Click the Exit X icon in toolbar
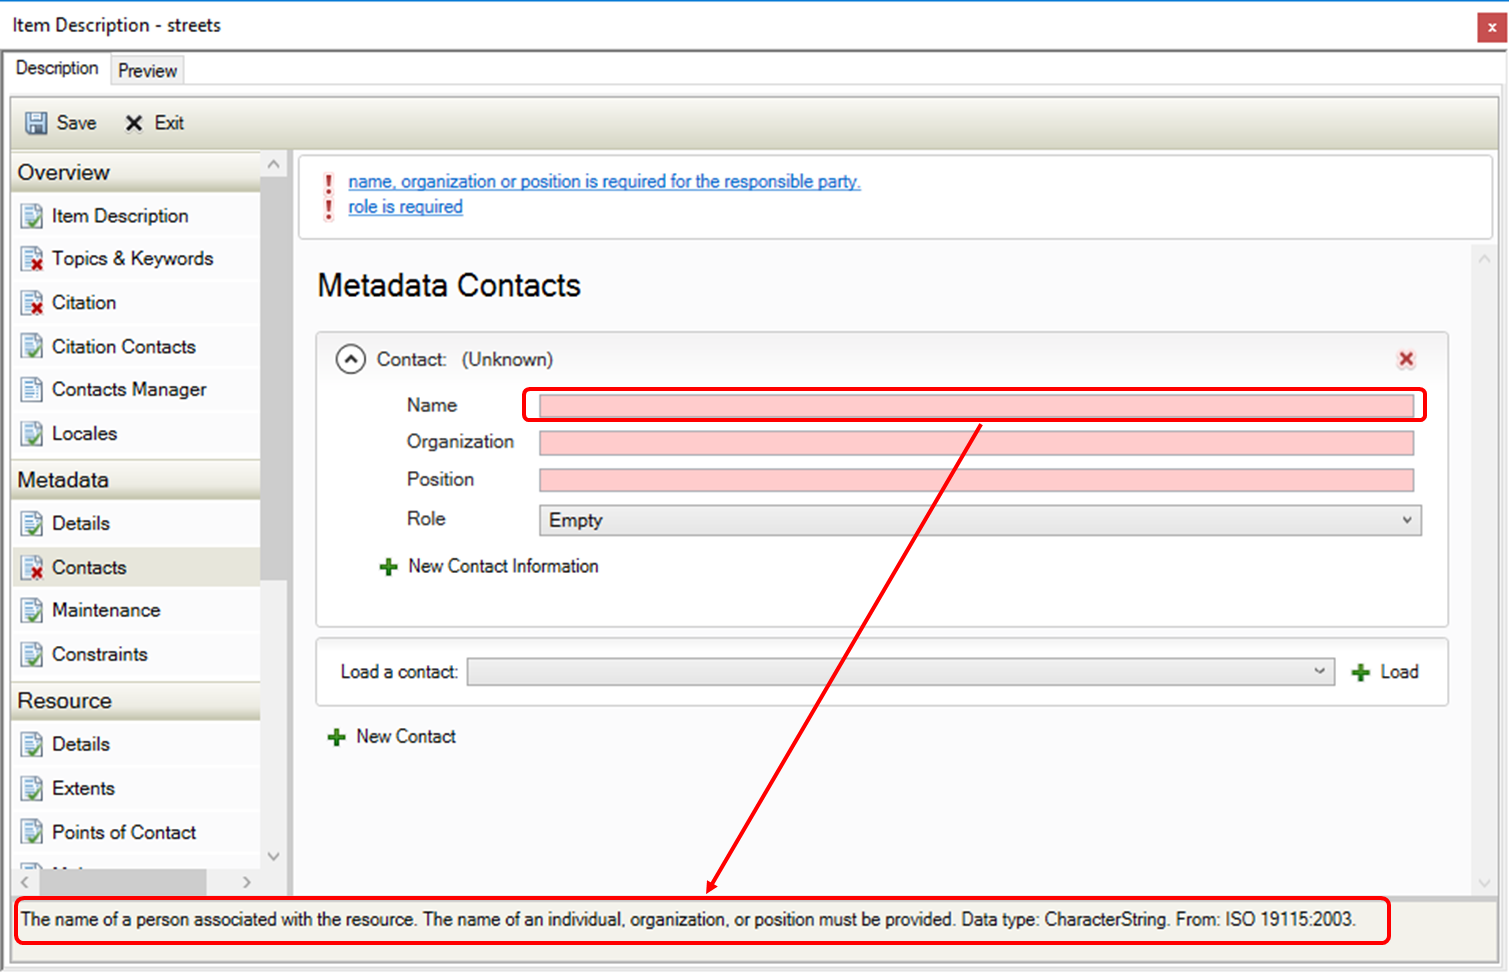 (134, 123)
